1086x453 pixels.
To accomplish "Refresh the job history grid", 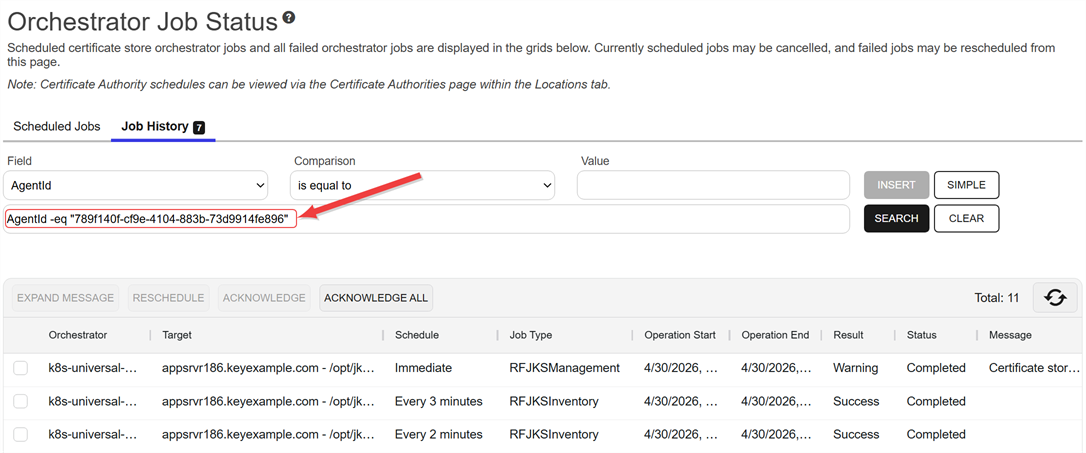I will pos(1055,298).
